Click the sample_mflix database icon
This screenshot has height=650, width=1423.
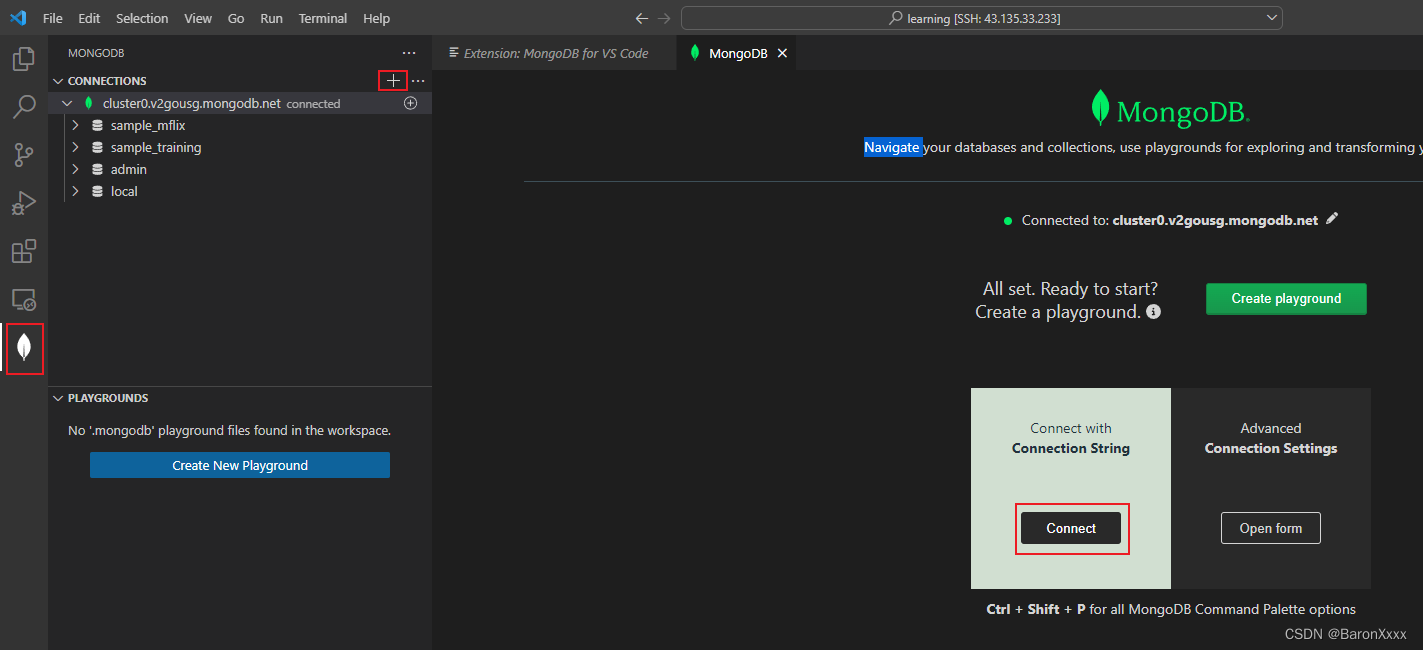(97, 126)
